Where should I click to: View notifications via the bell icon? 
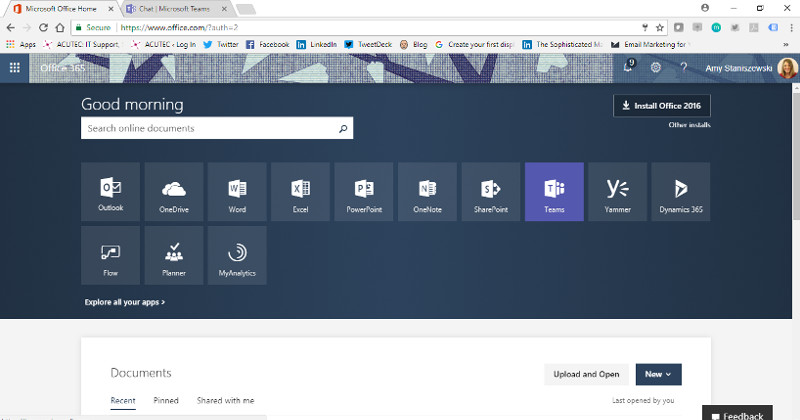[x=628, y=67]
